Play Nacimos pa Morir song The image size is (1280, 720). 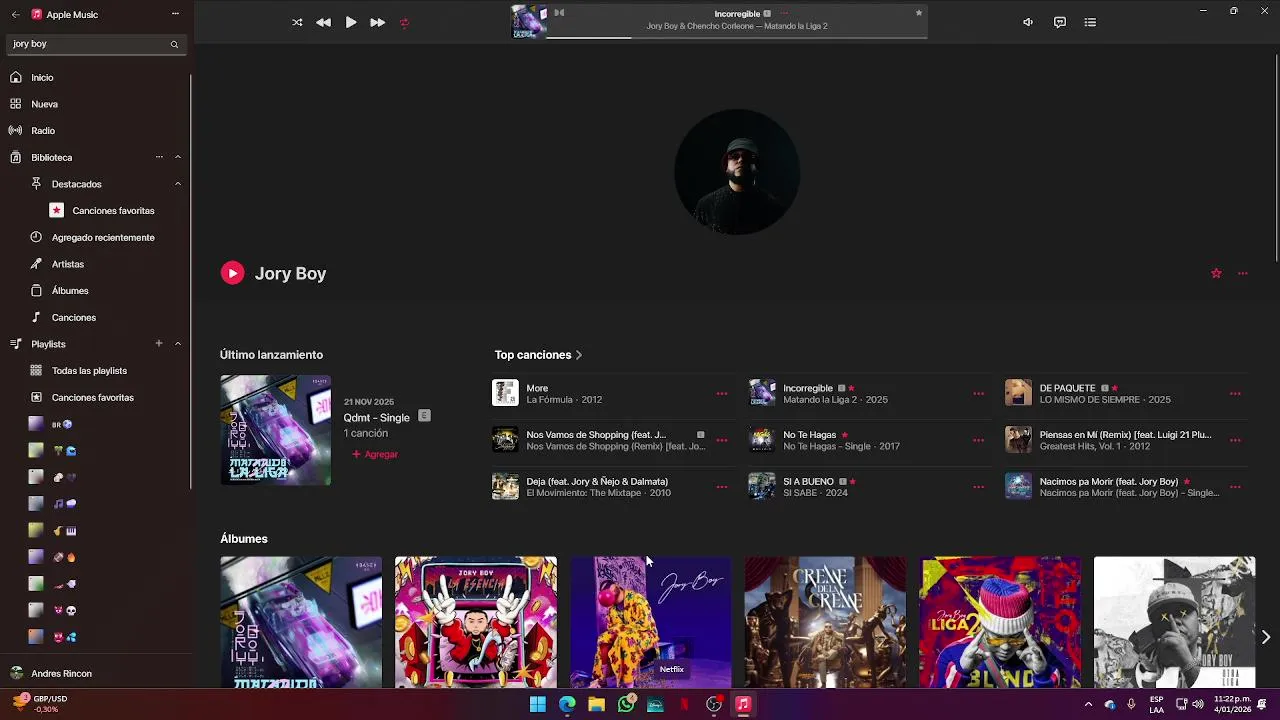coord(1018,486)
